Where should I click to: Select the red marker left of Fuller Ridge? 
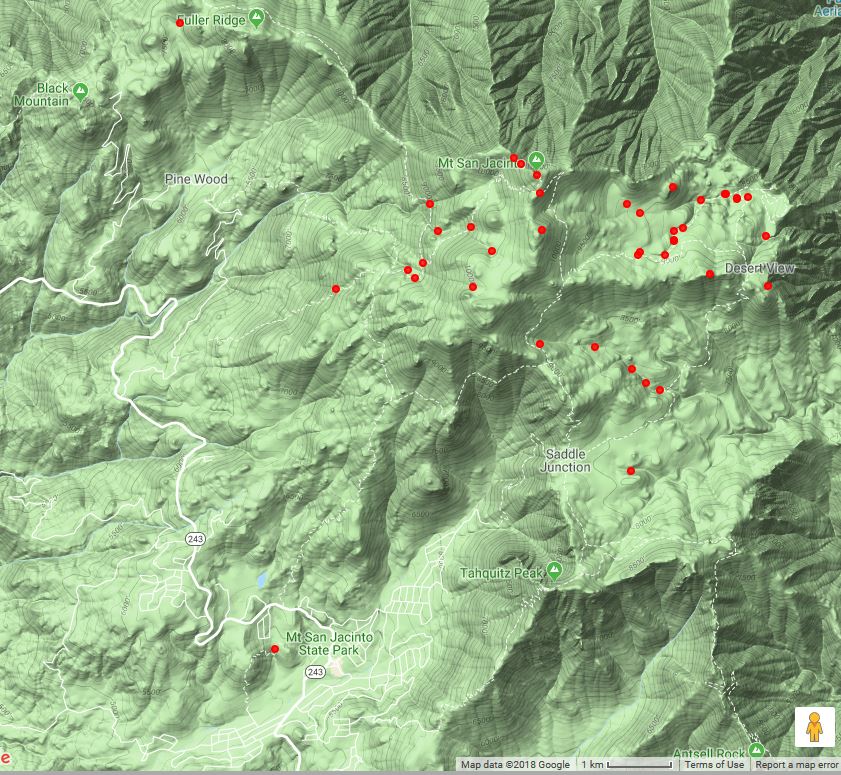tap(180, 22)
